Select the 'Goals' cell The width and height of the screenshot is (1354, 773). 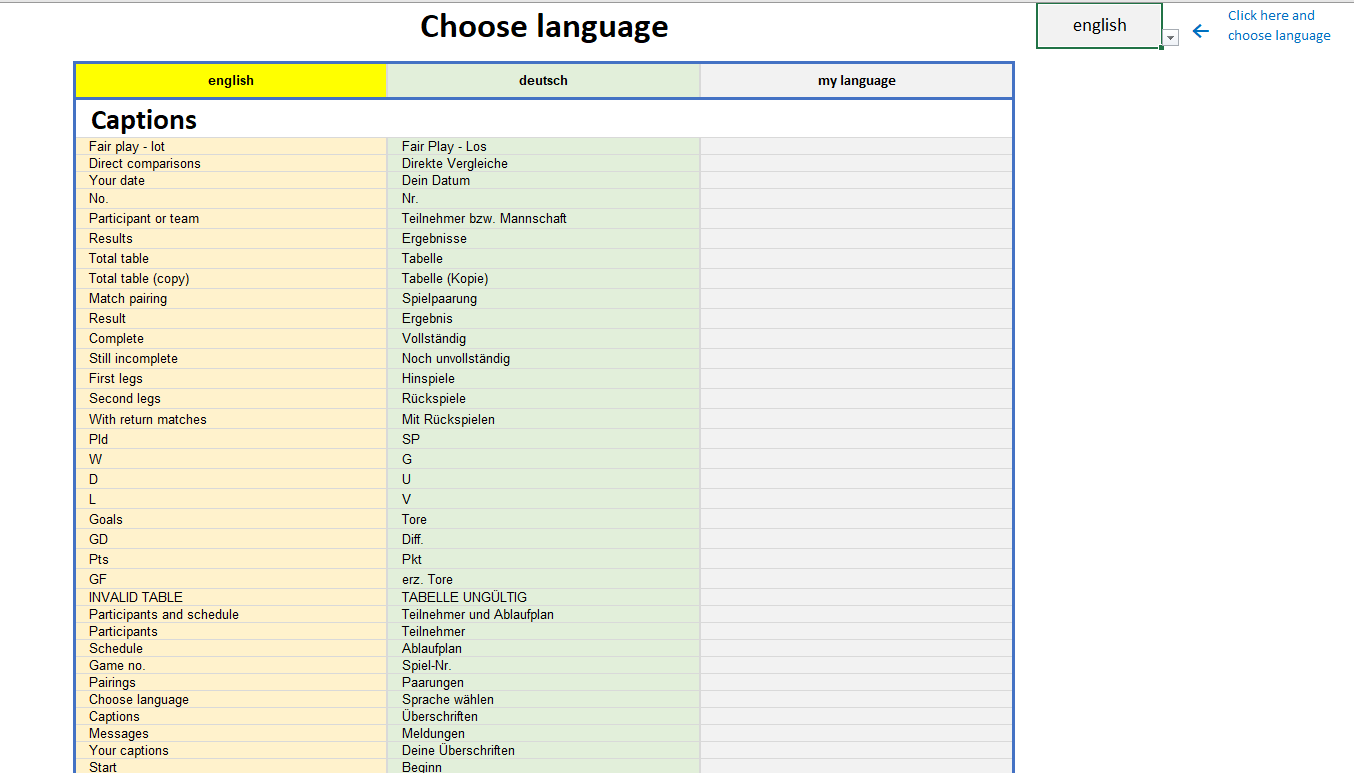tap(231, 519)
